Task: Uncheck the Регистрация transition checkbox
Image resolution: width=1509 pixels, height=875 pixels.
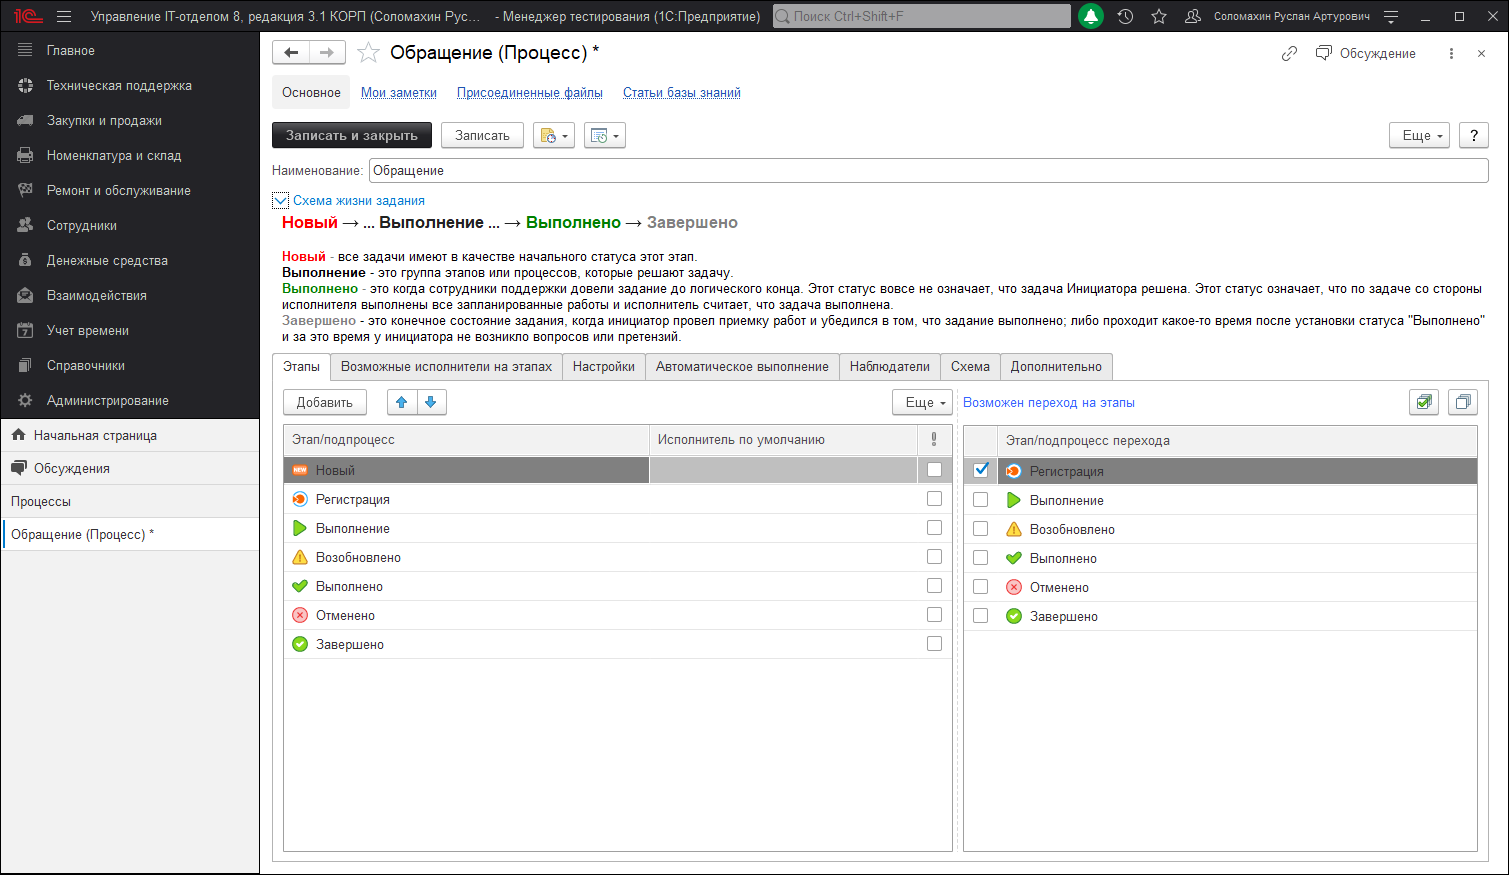Action: [981, 470]
